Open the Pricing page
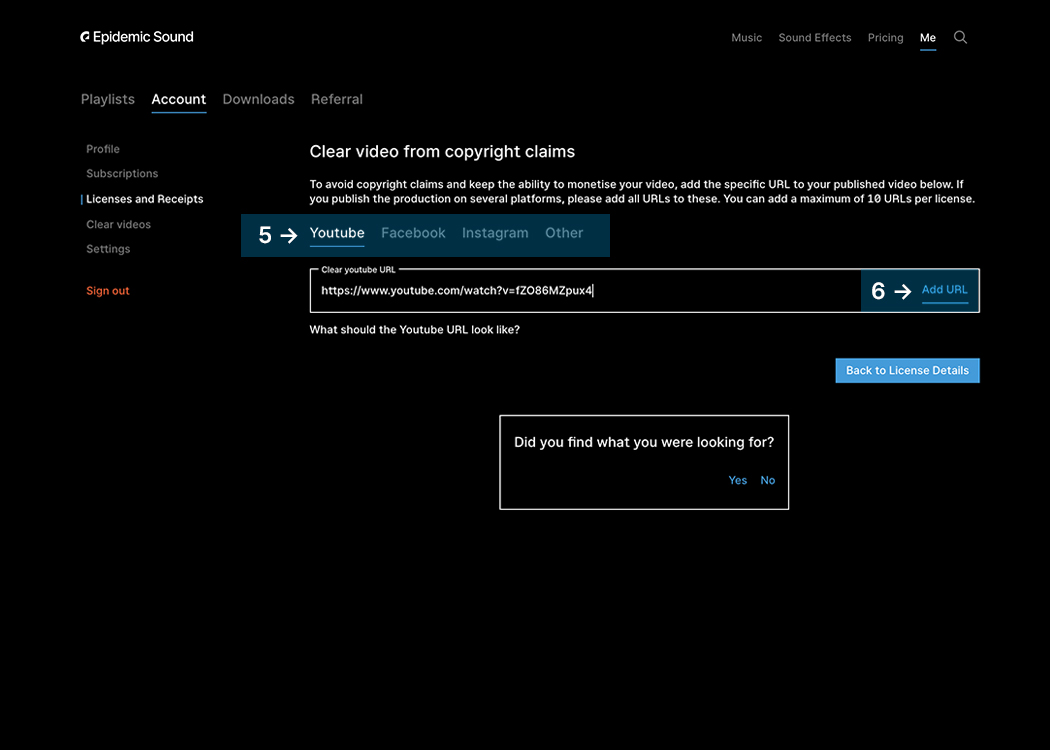The height and width of the screenshot is (750, 1050). pyautogui.click(x=885, y=38)
